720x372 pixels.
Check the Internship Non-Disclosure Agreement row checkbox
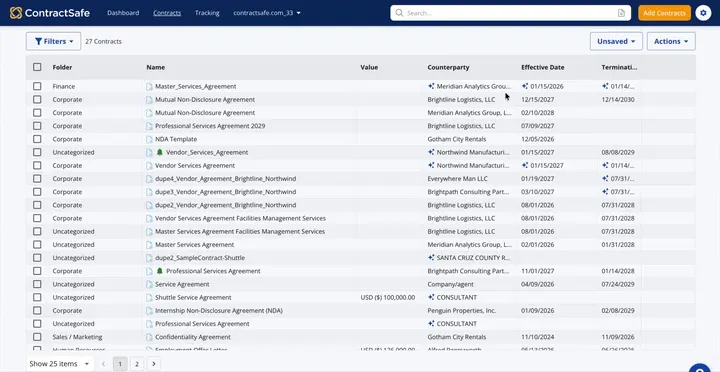tap(37, 310)
